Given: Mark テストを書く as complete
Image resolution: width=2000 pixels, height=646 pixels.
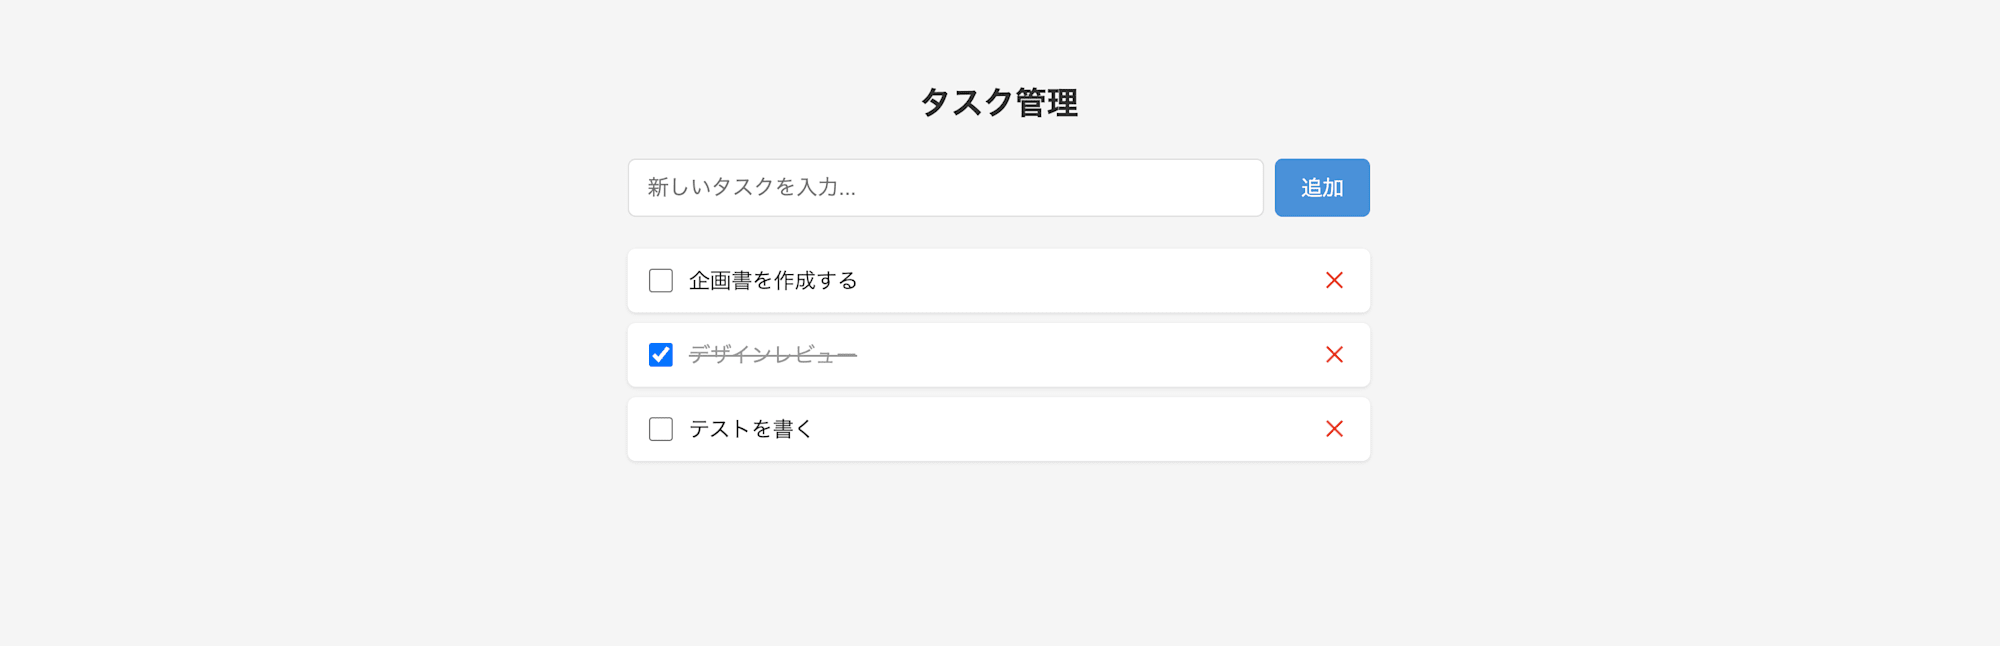Looking at the screenshot, I should tap(660, 429).
